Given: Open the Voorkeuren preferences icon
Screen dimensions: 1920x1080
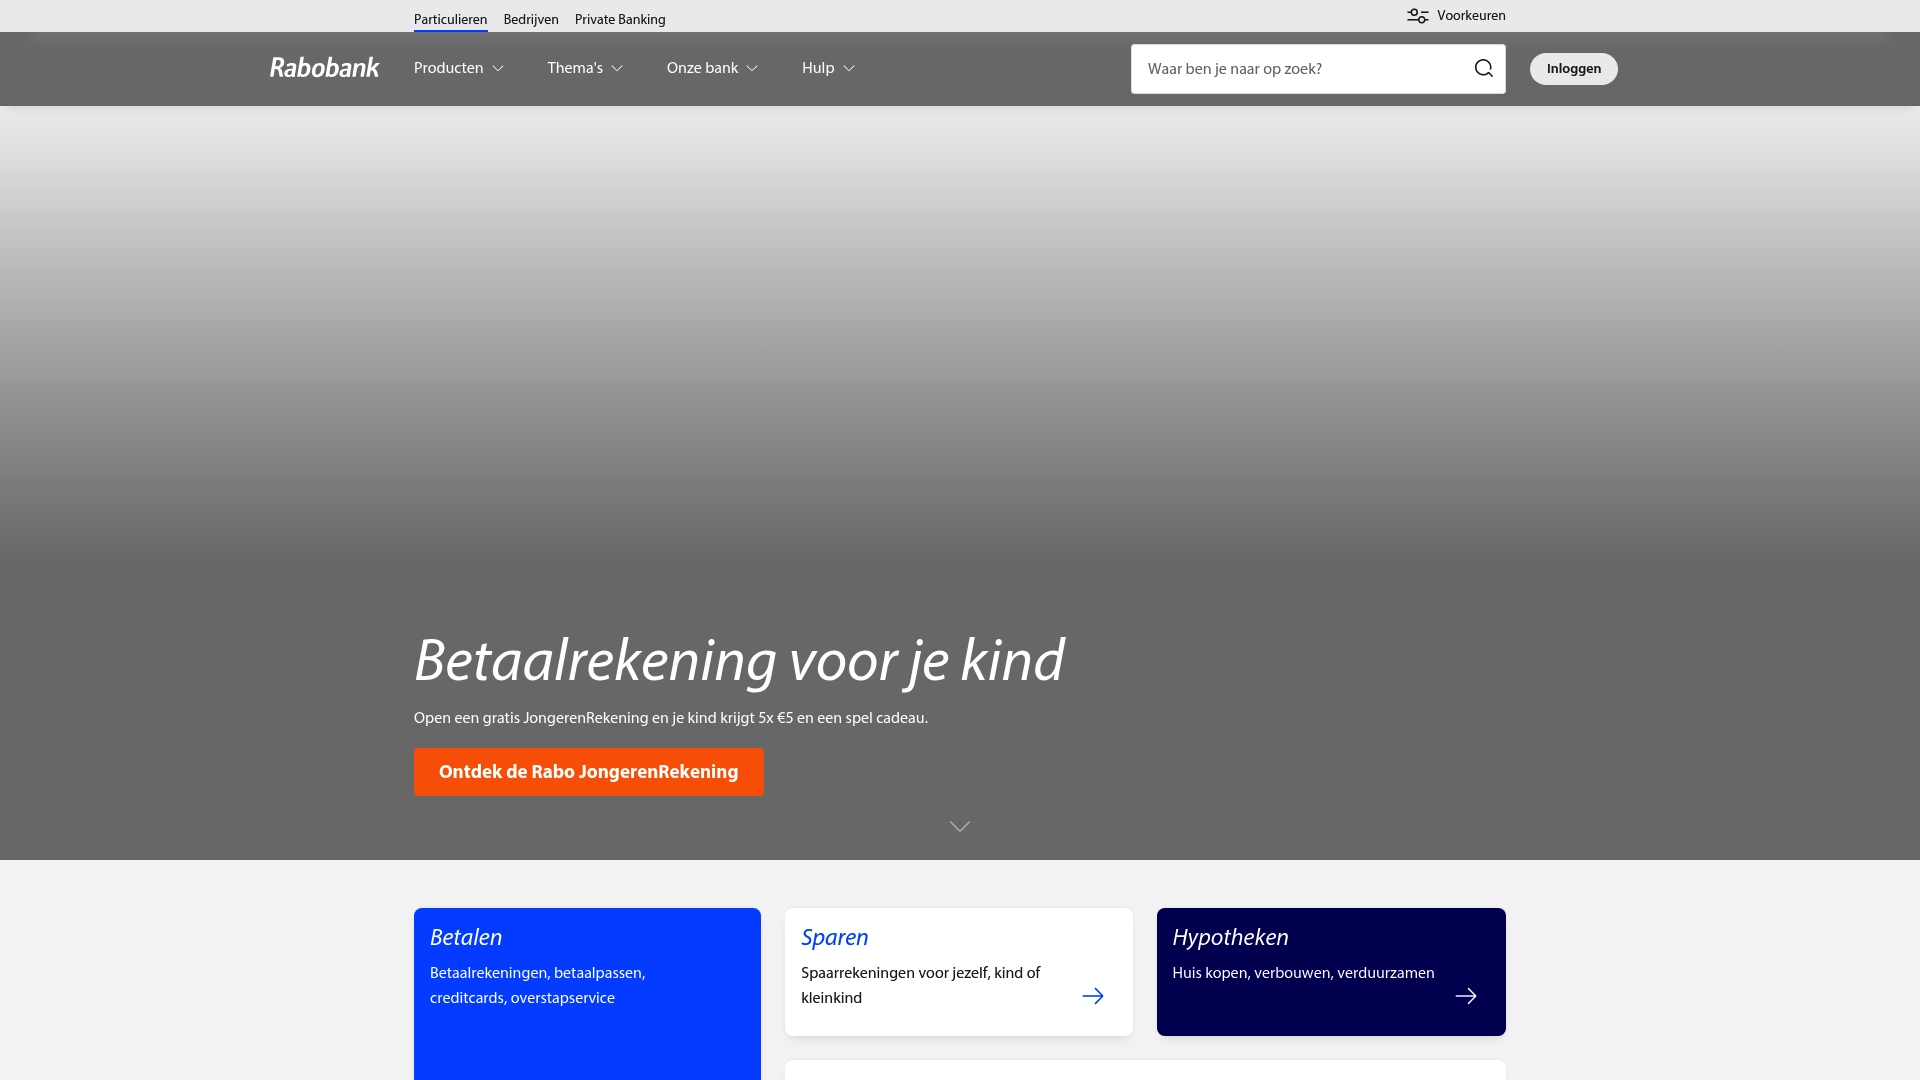Looking at the screenshot, I should point(1417,15).
